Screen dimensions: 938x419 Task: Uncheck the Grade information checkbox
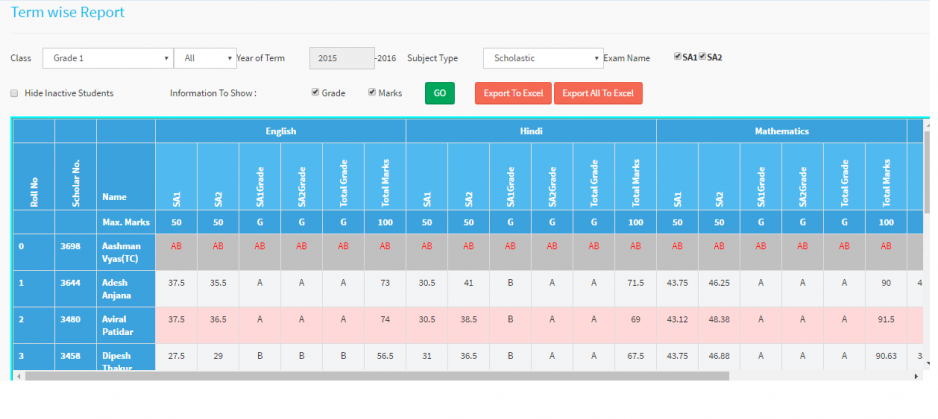coord(315,93)
